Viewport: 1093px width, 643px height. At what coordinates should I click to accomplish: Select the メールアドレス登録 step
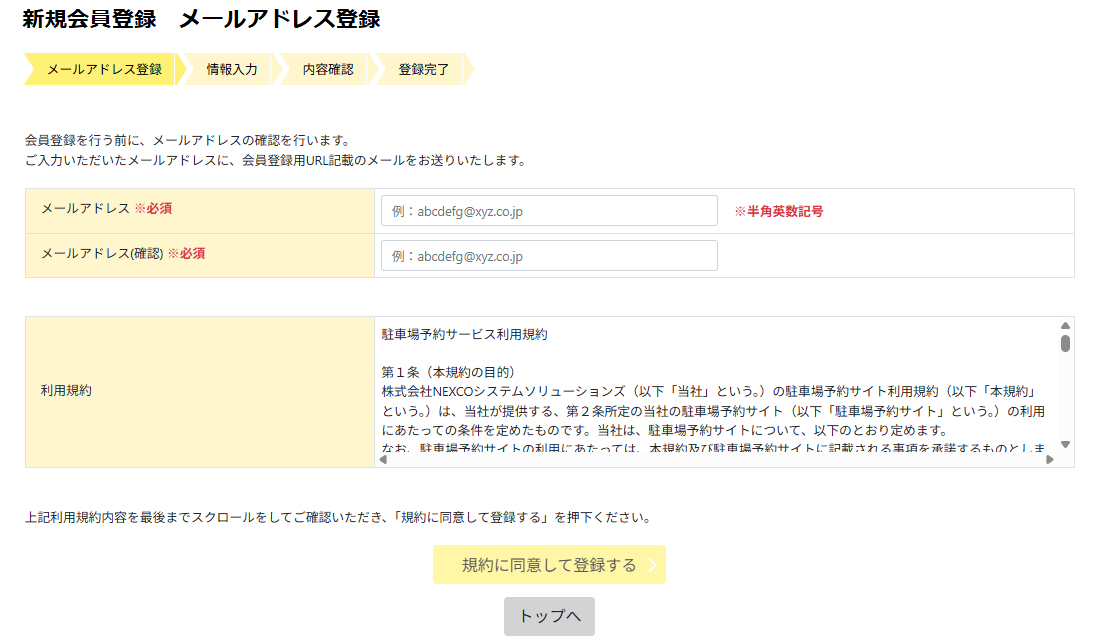pos(104,70)
